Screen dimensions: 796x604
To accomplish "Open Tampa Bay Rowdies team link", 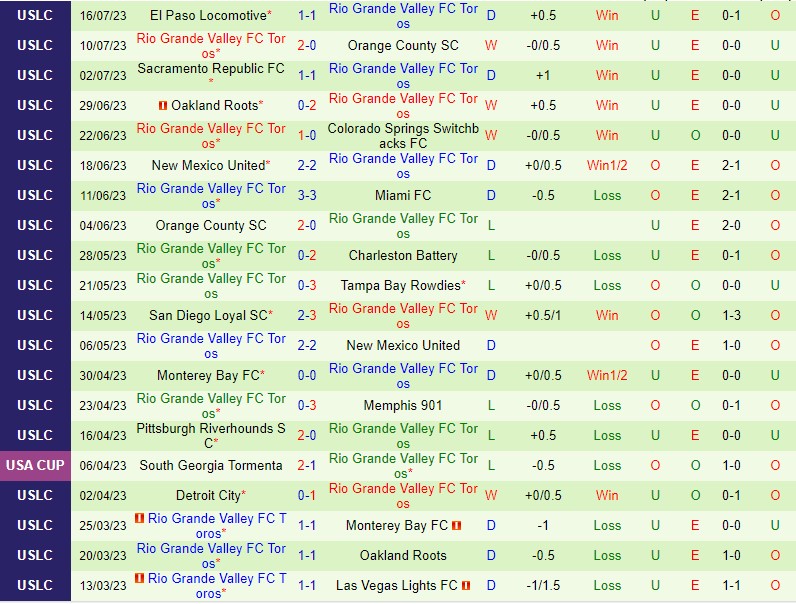I will tap(401, 285).
